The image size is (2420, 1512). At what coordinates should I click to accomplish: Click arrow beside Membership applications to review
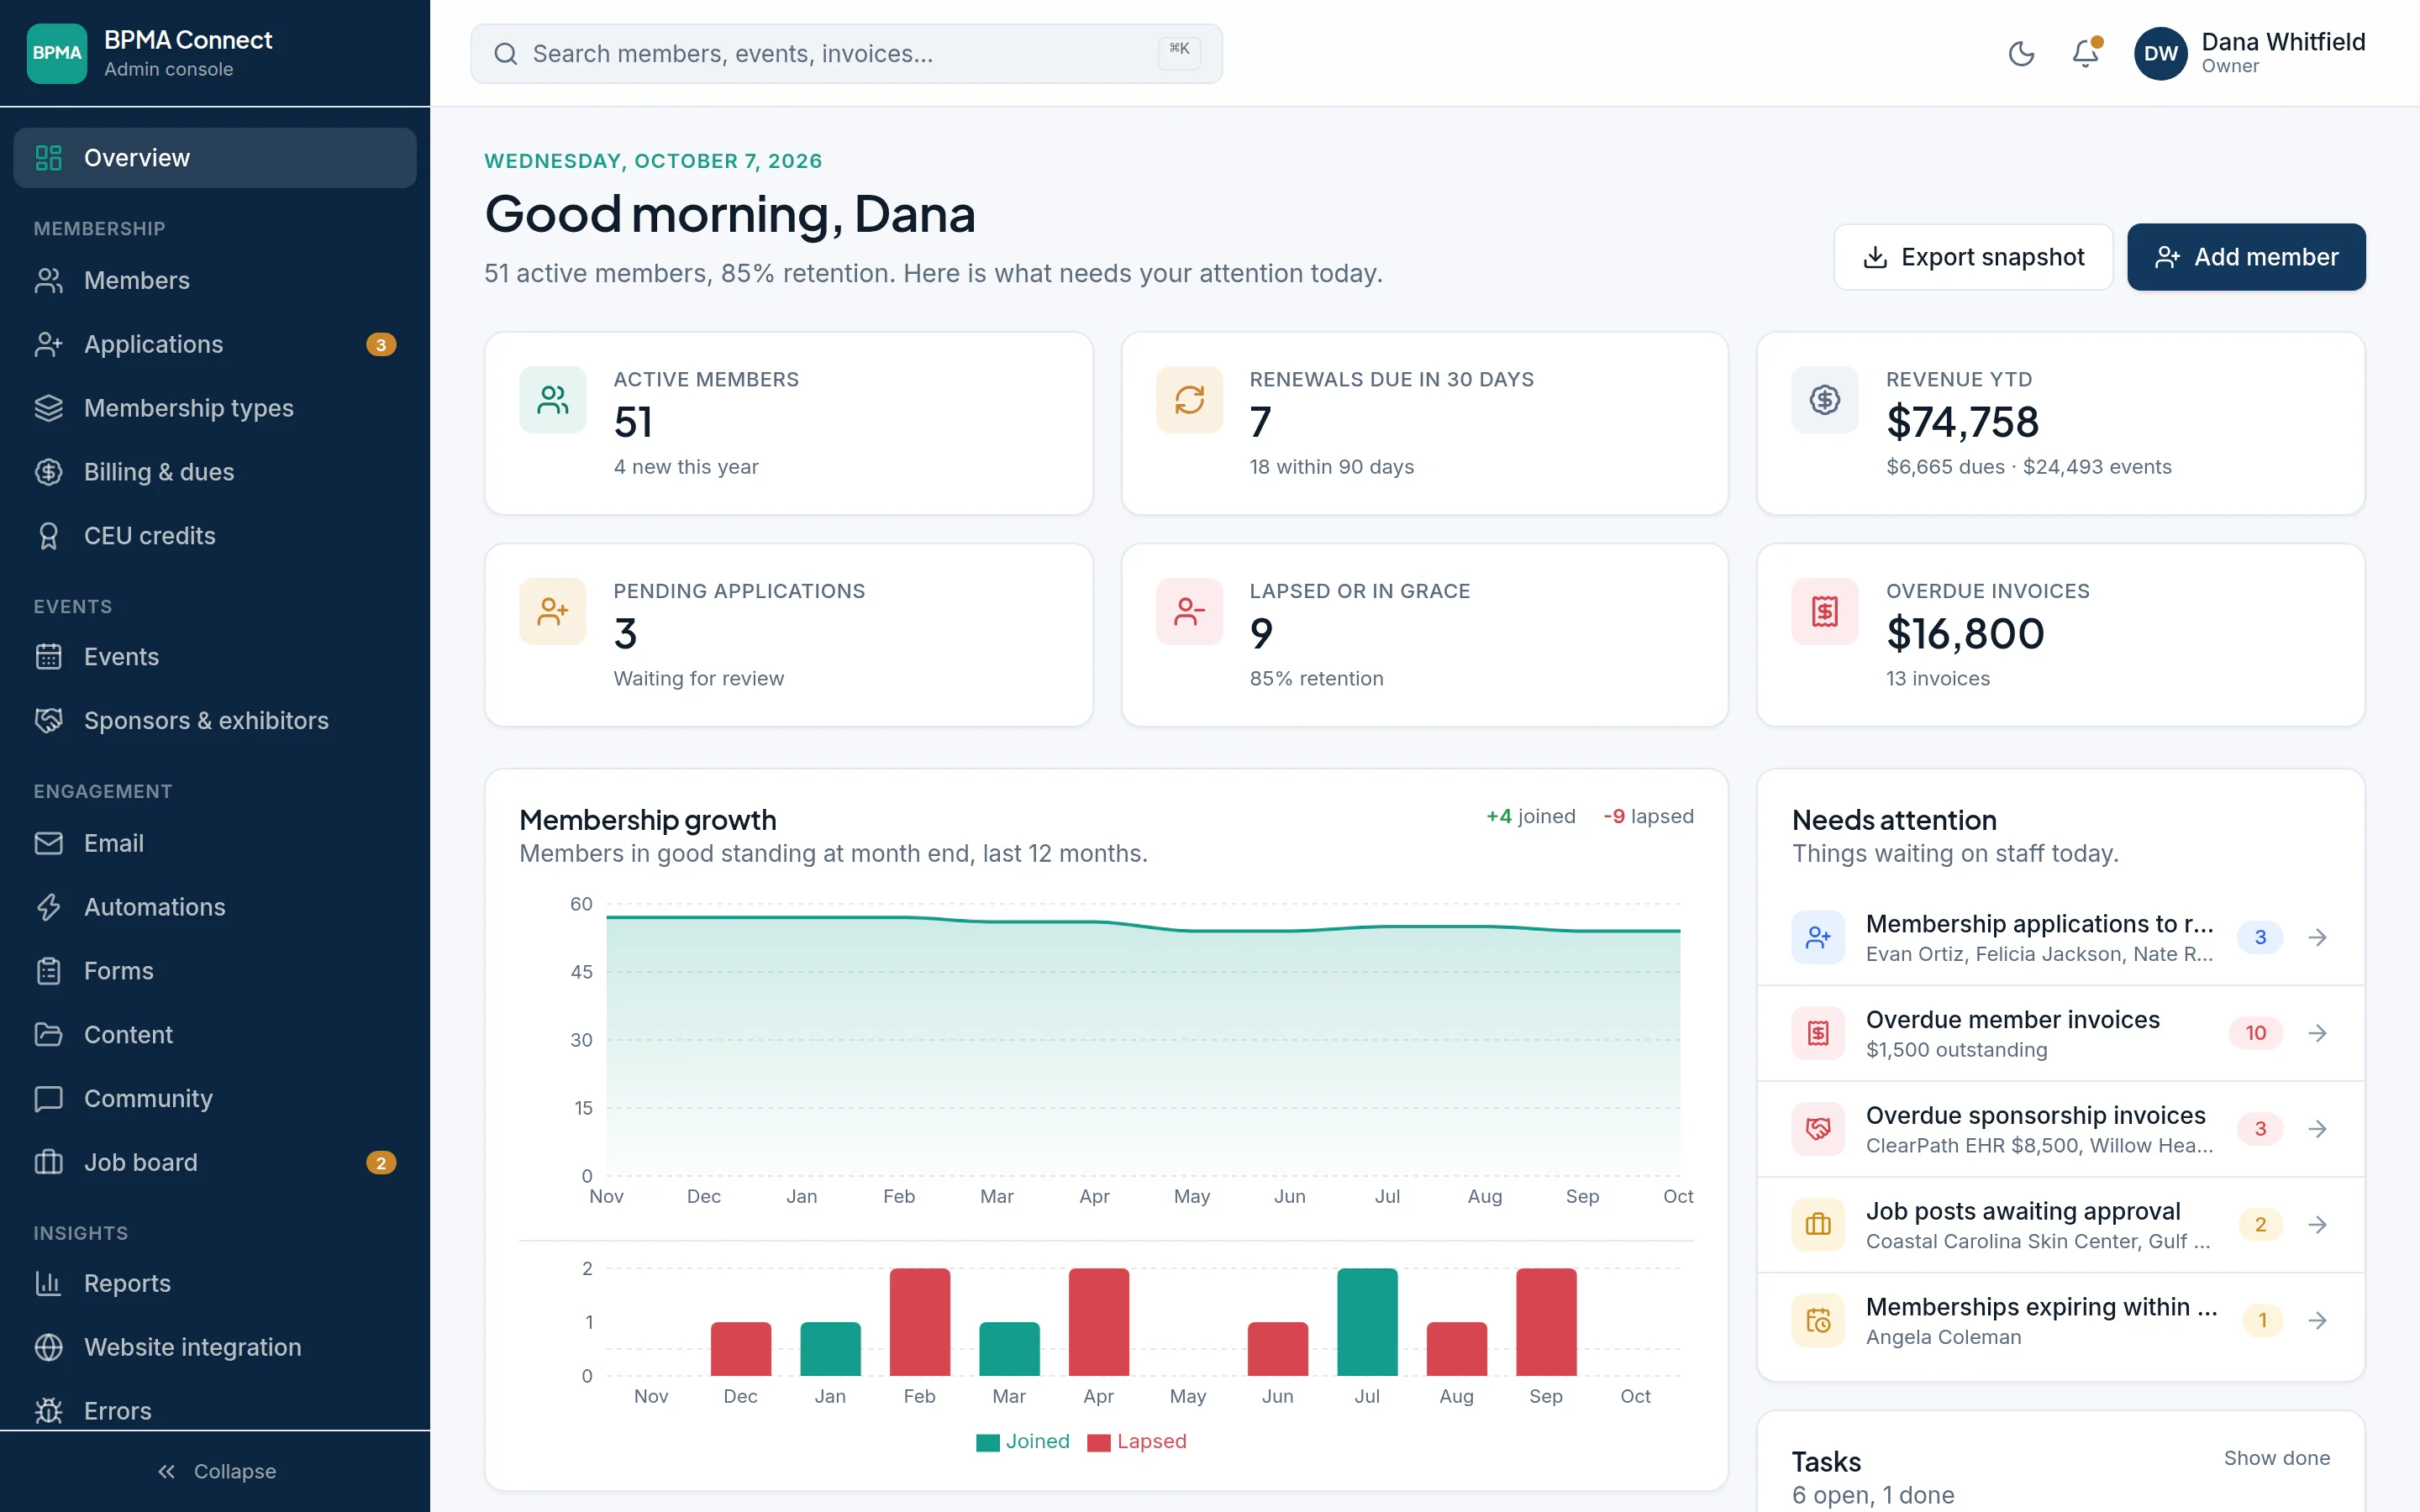pyautogui.click(x=2317, y=938)
